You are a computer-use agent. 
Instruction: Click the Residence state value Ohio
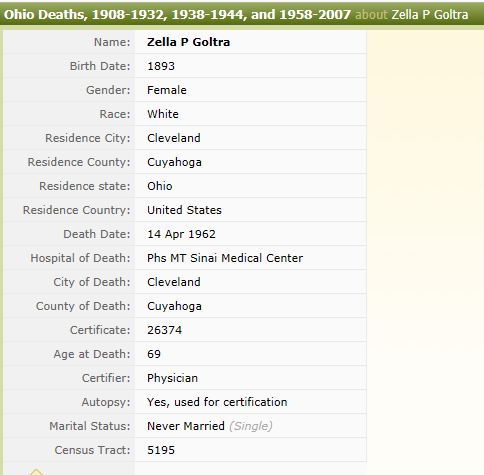(x=160, y=186)
